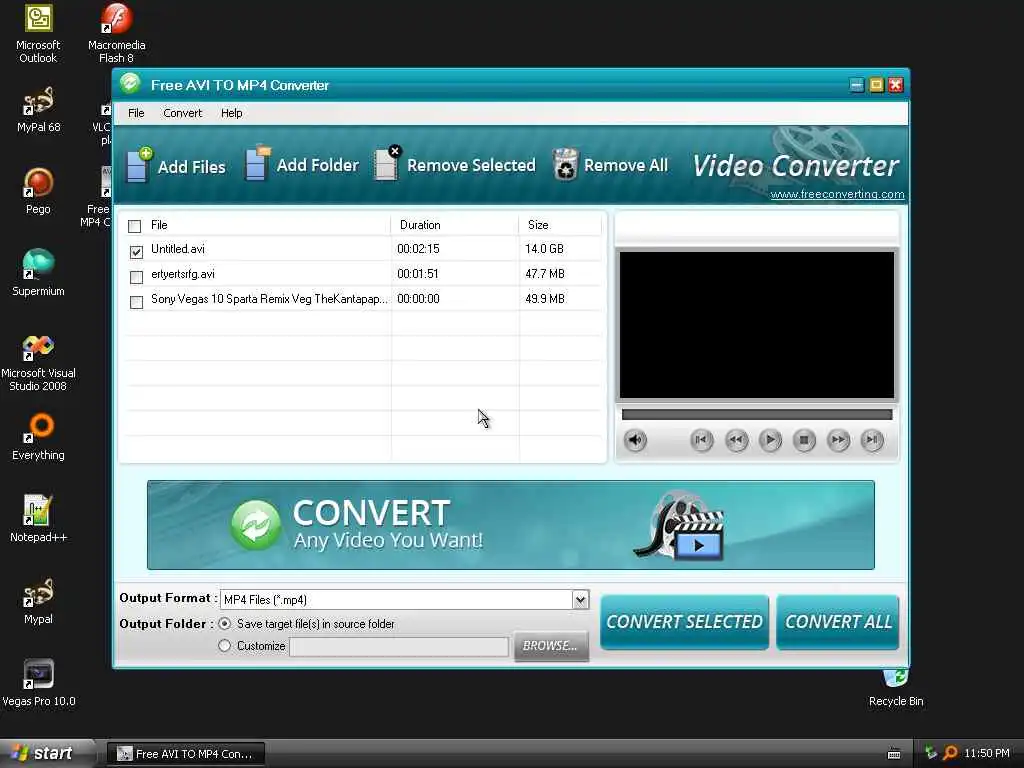Click the Add Folder toolbar button

coord(302,165)
